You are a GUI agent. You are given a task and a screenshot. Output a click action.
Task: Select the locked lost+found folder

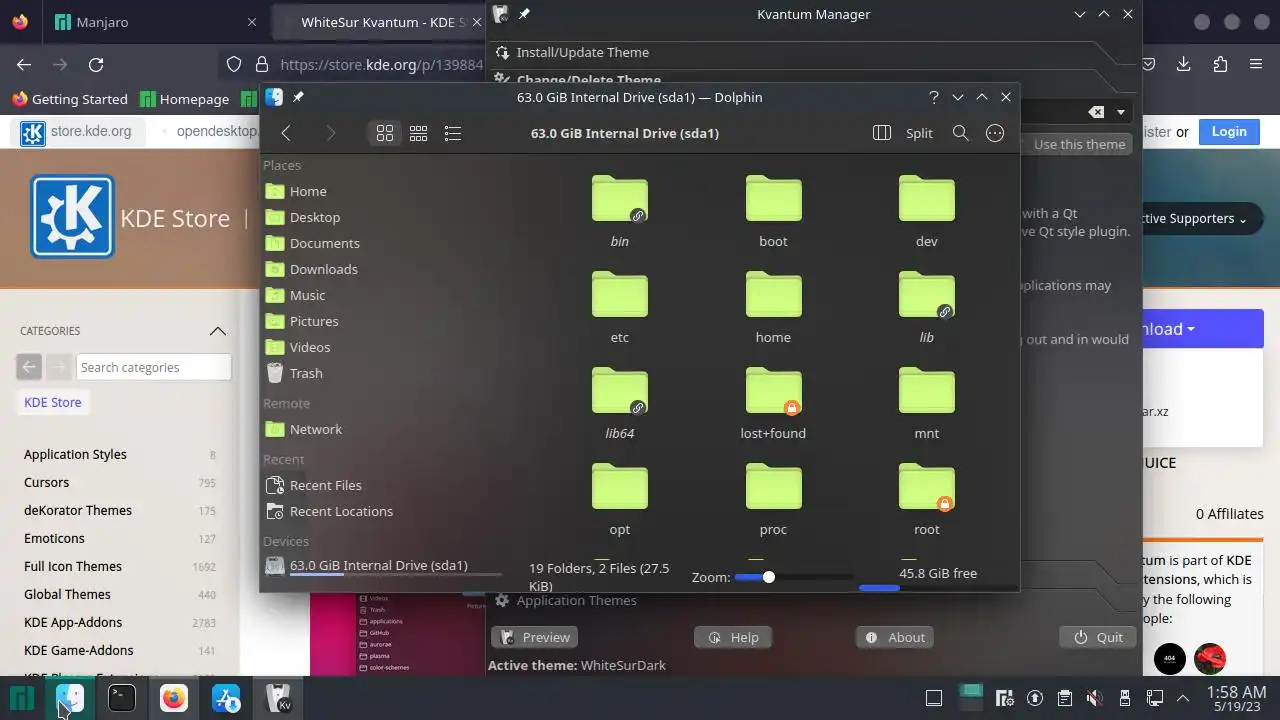click(773, 391)
